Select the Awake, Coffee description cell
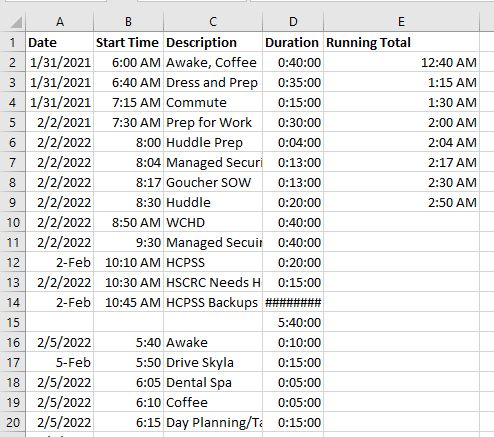 pyautogui.click(x=213, y=62)
